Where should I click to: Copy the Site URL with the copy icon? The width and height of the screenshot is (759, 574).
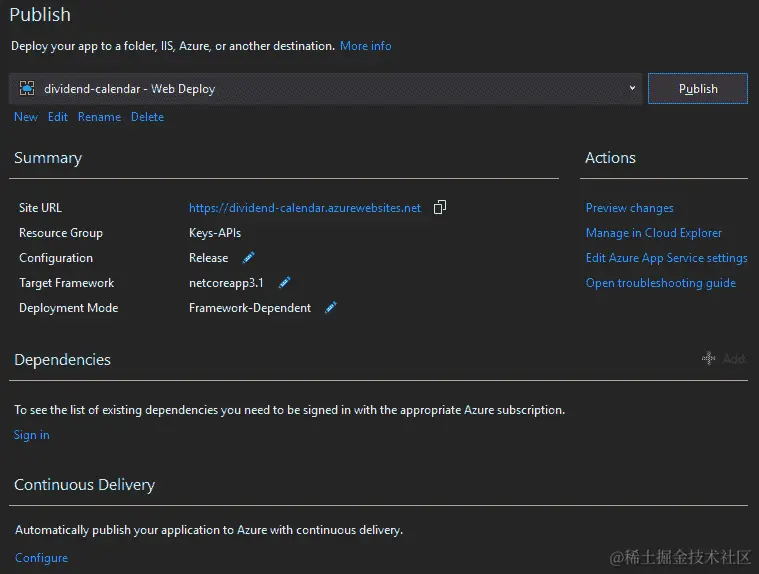440,208
